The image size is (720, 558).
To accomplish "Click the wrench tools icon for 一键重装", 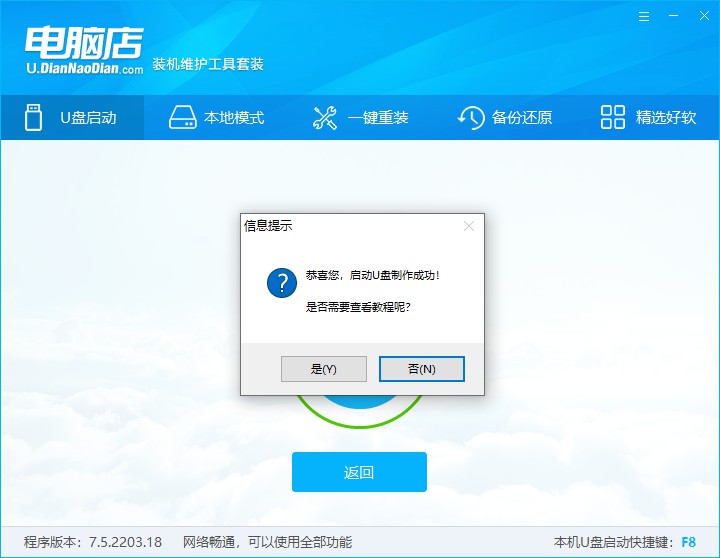I will pos(325,117).
